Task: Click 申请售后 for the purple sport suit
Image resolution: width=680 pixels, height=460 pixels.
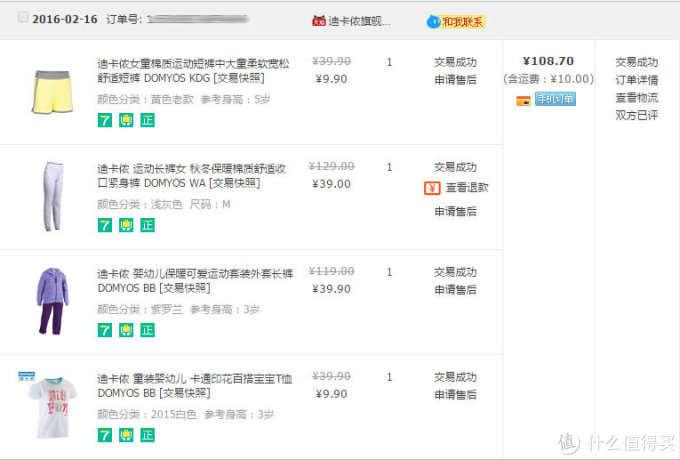Action: [x=455, y=290]
